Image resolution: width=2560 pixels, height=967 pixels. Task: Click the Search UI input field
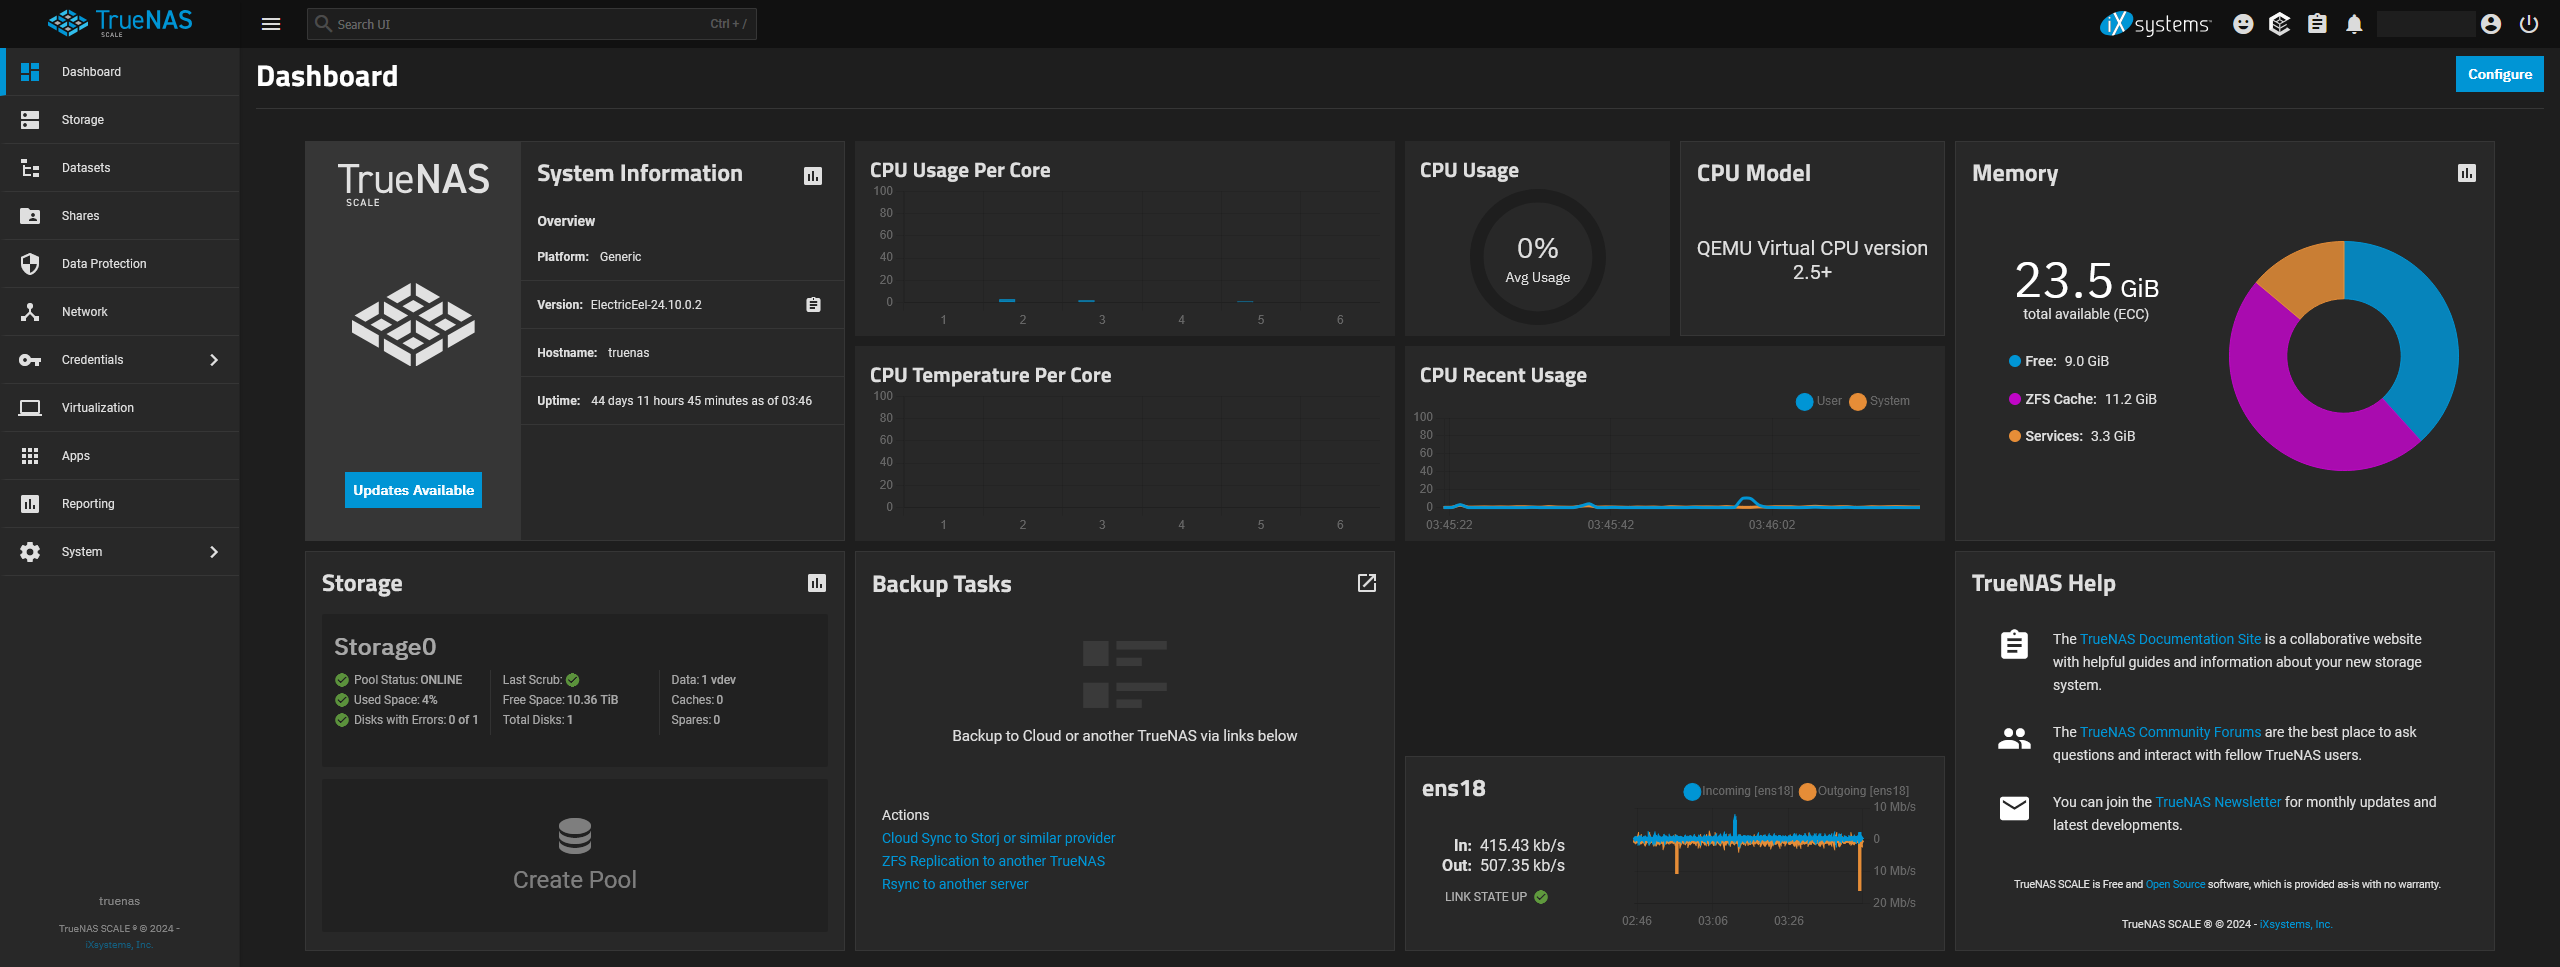click(530, 23)
